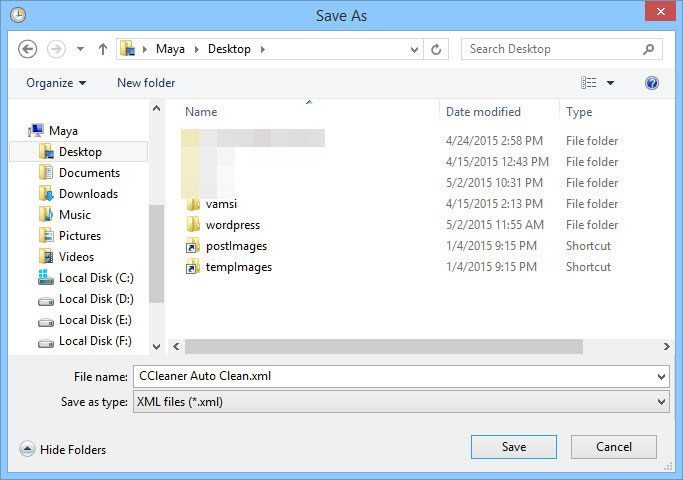
Task: Click the Back navigation arrow
Action: [28, 49]
